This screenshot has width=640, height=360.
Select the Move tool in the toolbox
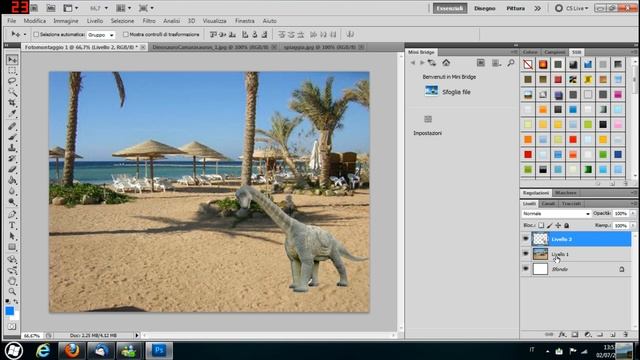pos(12,60)
